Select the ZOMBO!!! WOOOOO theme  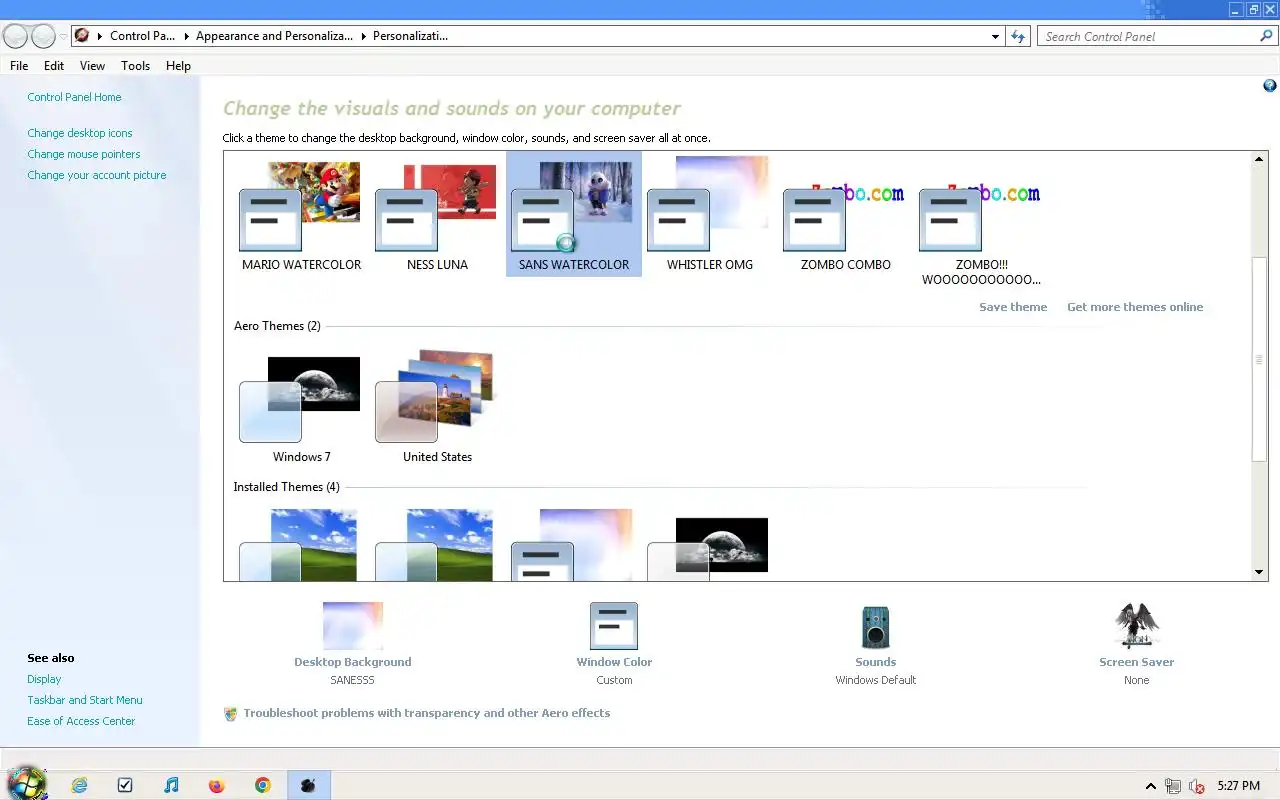[x=981, y=220]
